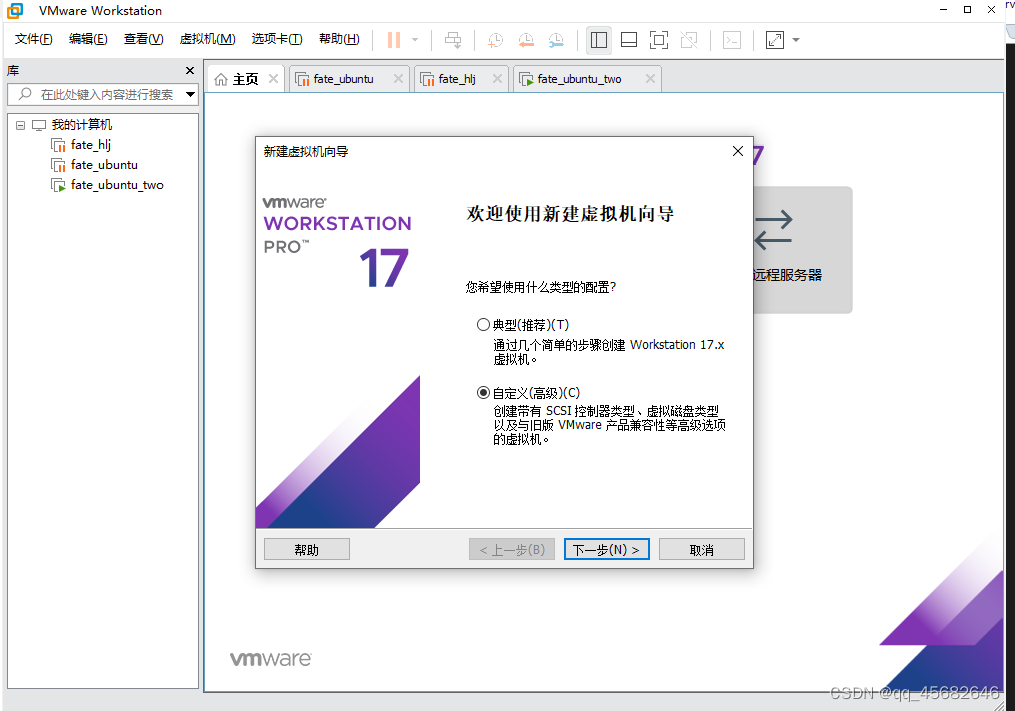Click the 取消 cancel button
The image size is (1015, 711).
[702, 550]
